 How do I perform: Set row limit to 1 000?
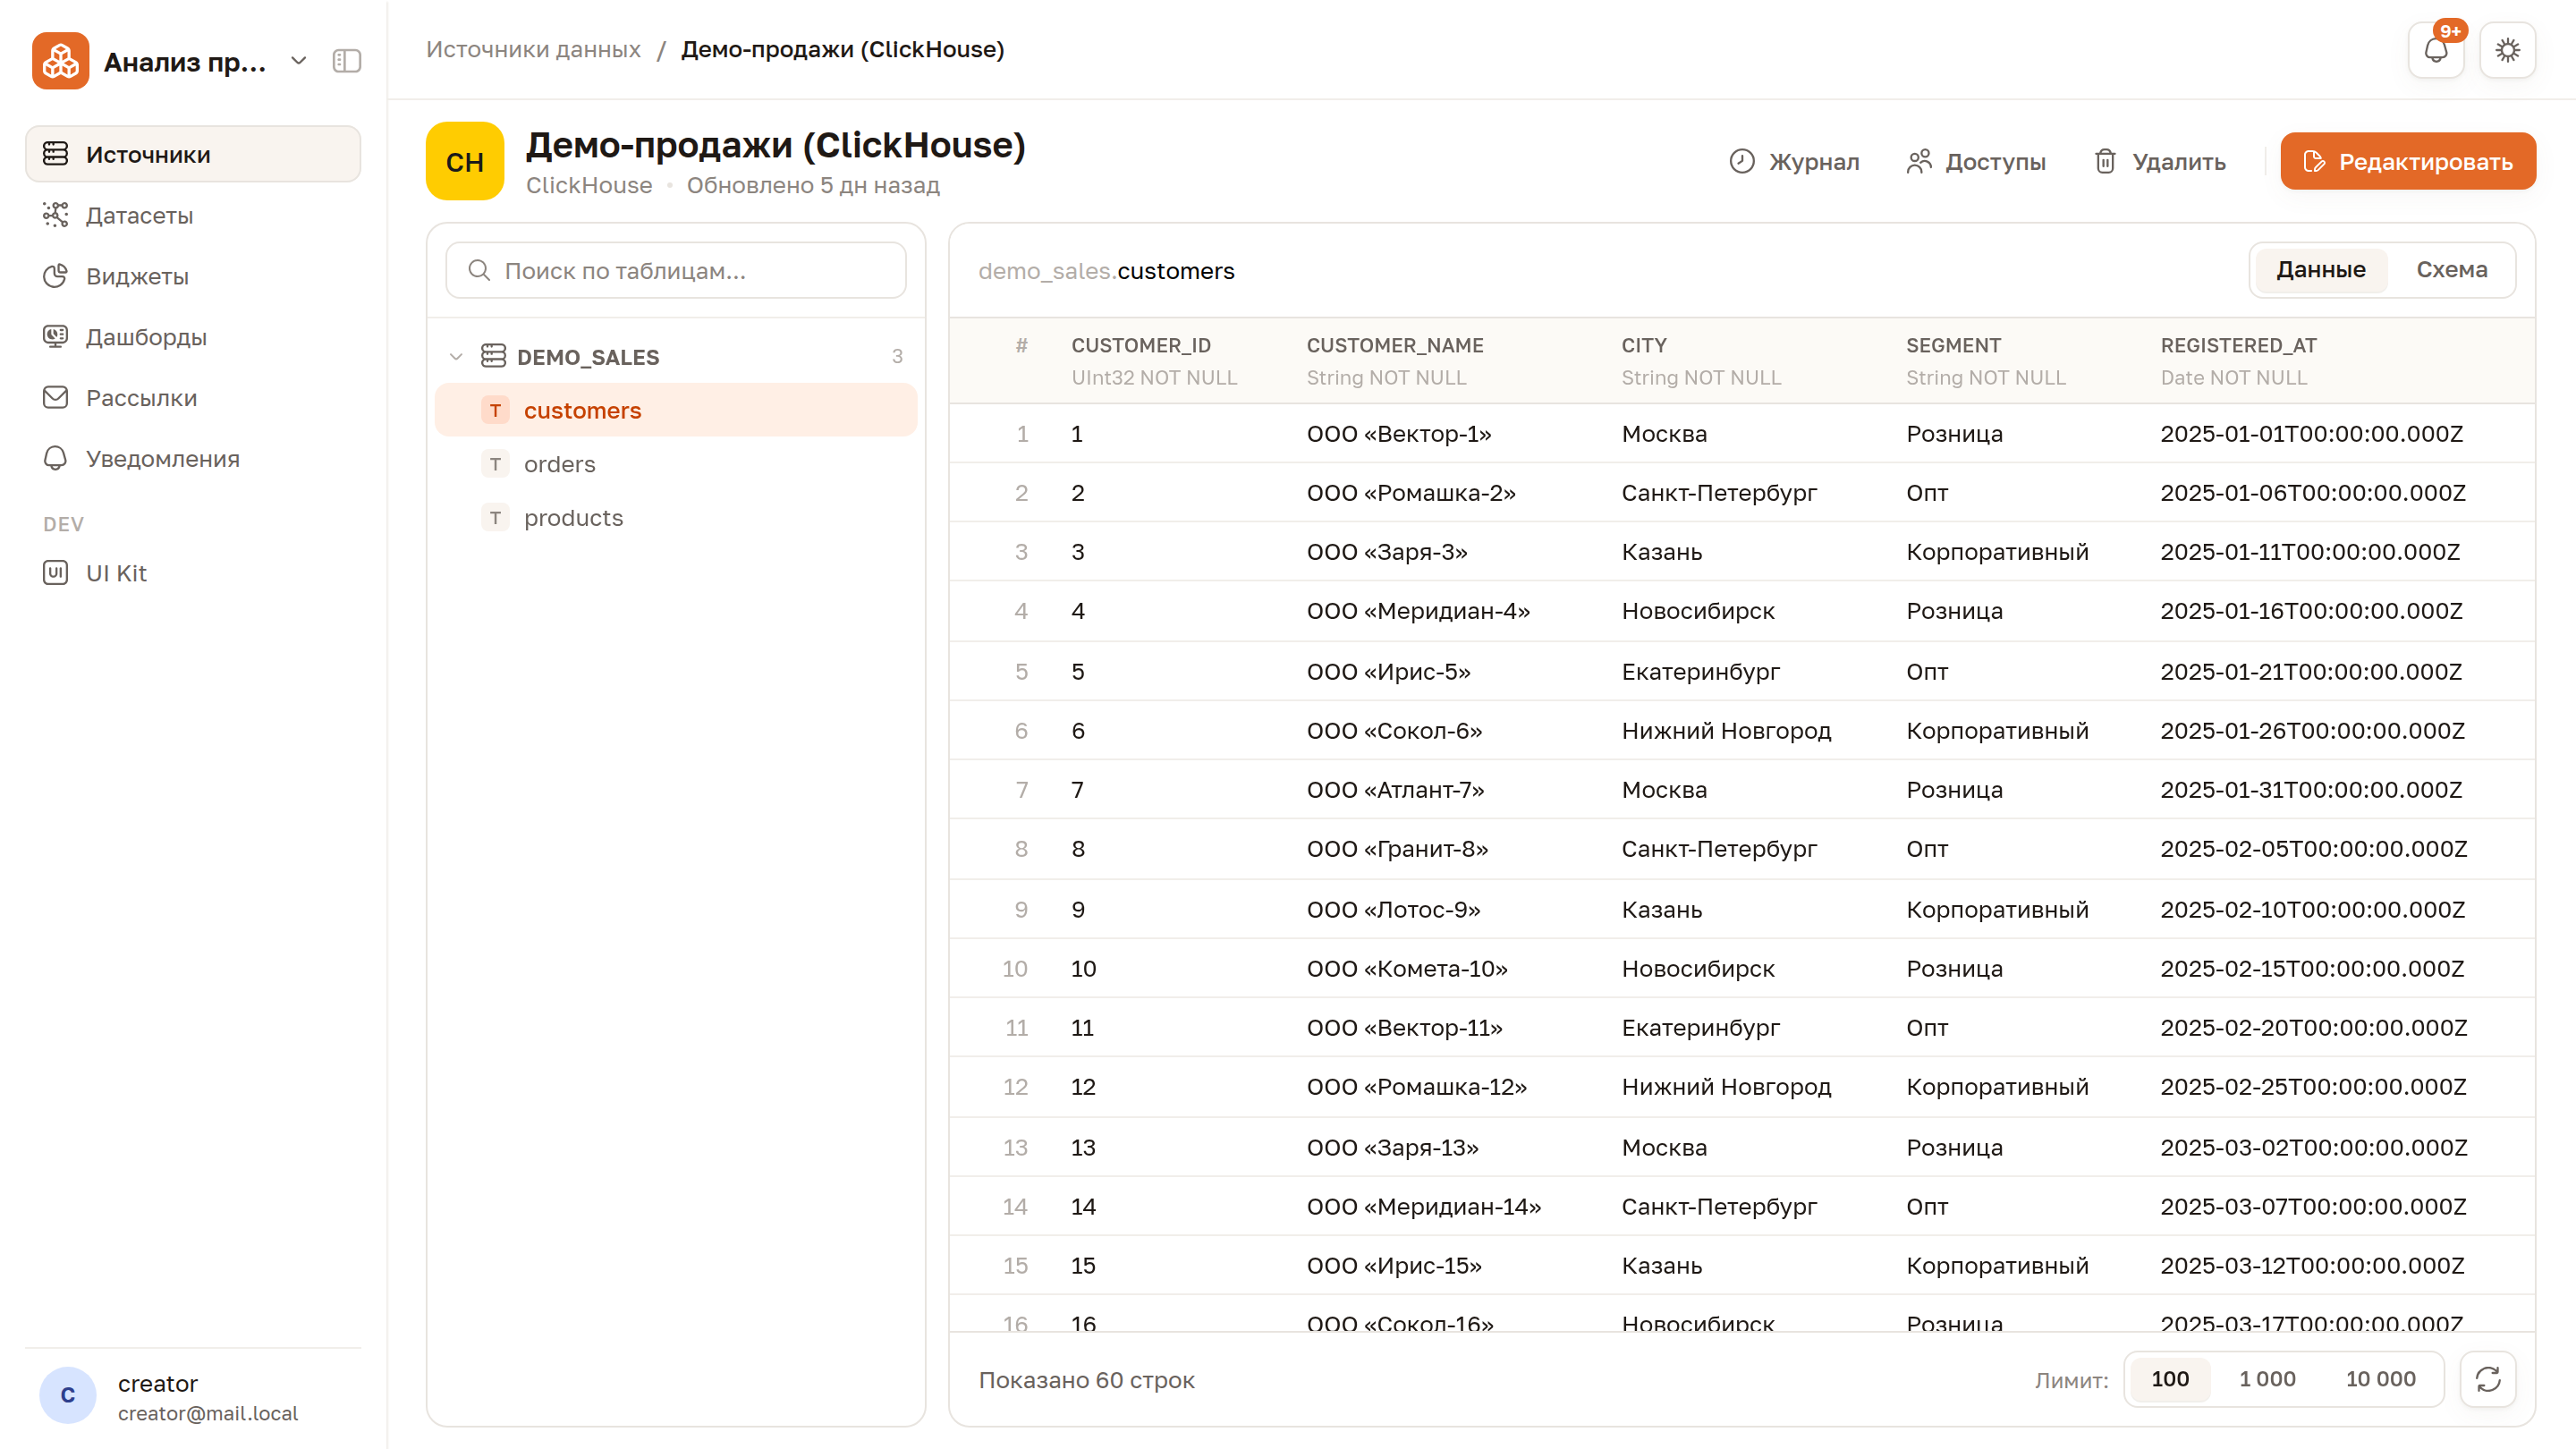(x=2267, y=1379)
